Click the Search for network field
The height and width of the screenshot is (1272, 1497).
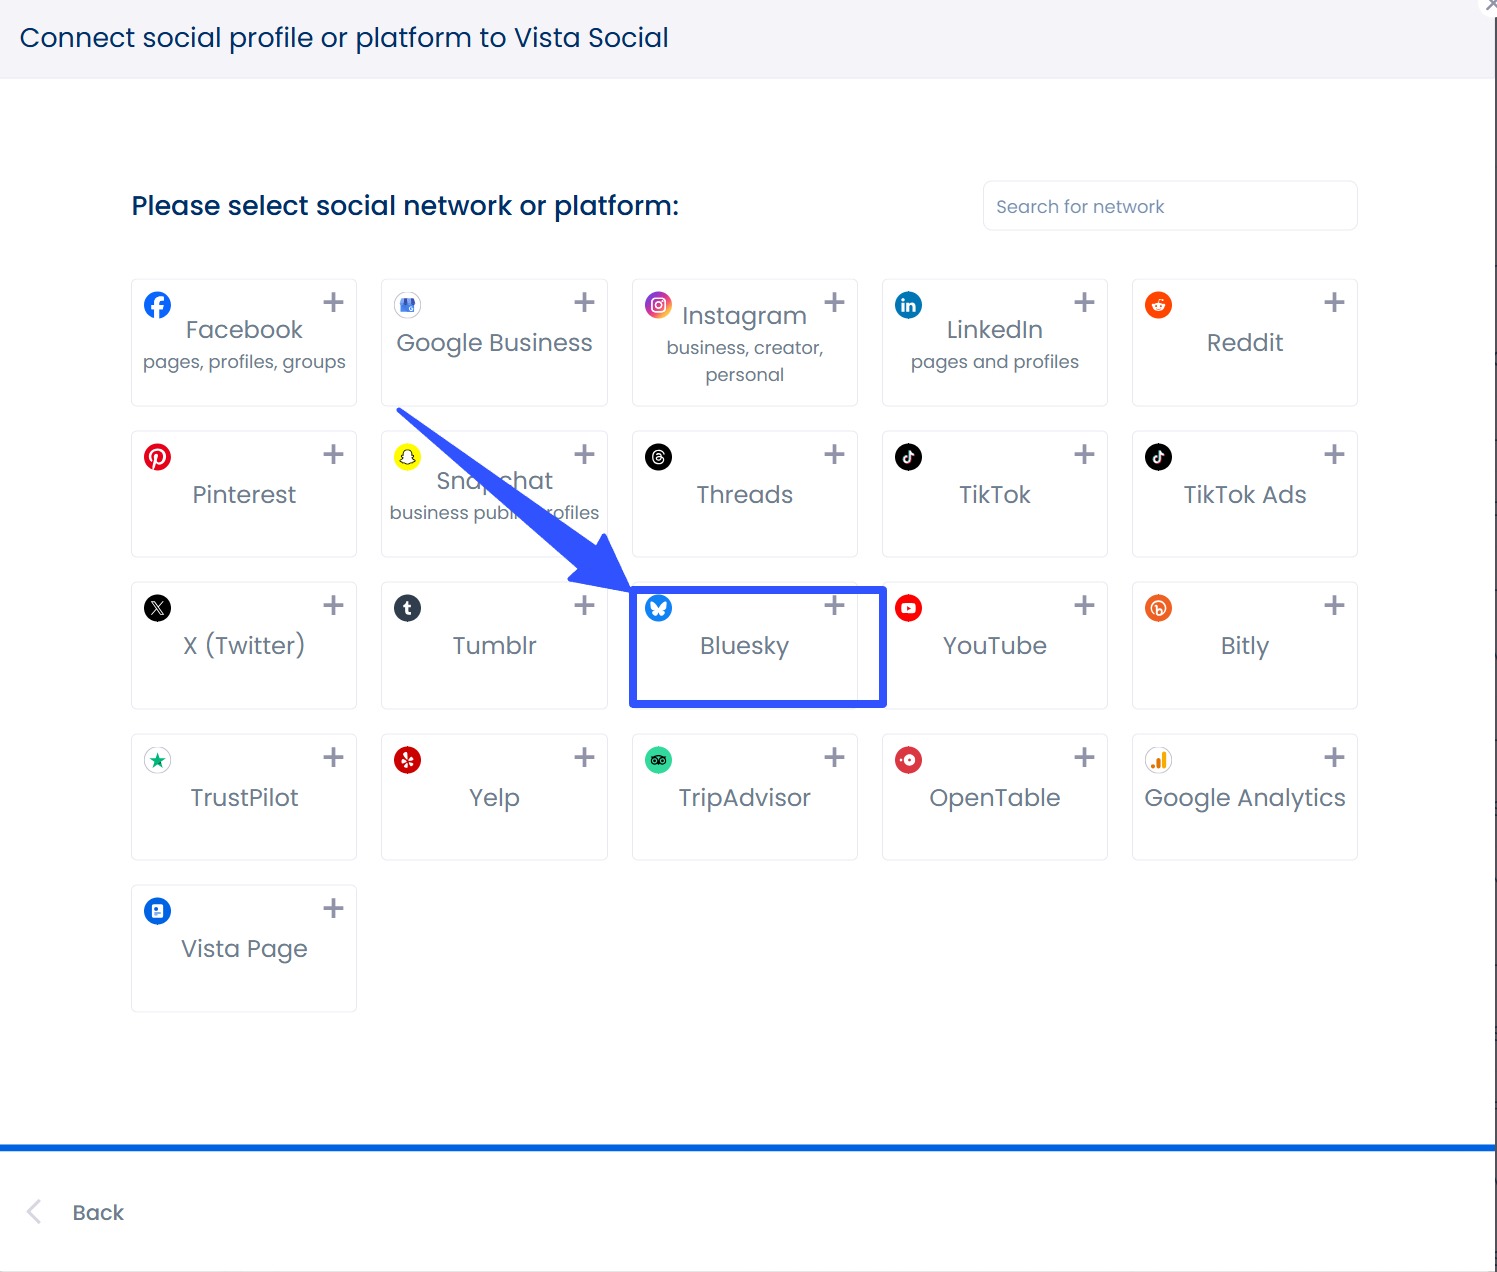pyautogui.click(x=1168, y=206)
